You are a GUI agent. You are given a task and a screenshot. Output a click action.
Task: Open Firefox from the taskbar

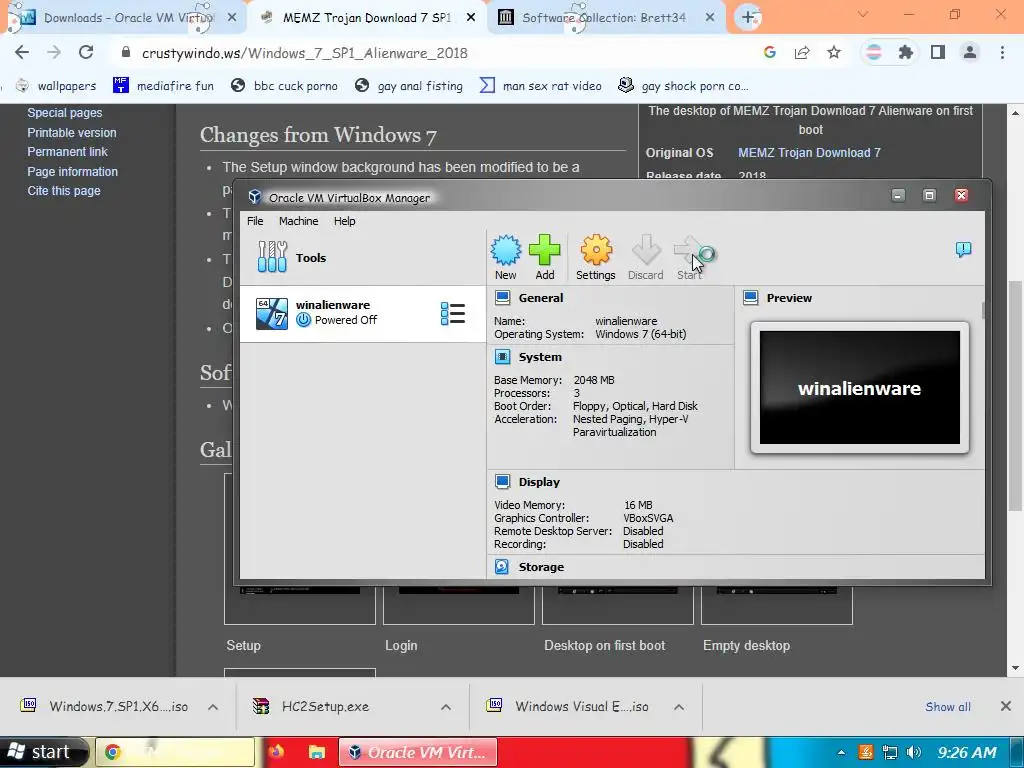[x=276, y=752]
